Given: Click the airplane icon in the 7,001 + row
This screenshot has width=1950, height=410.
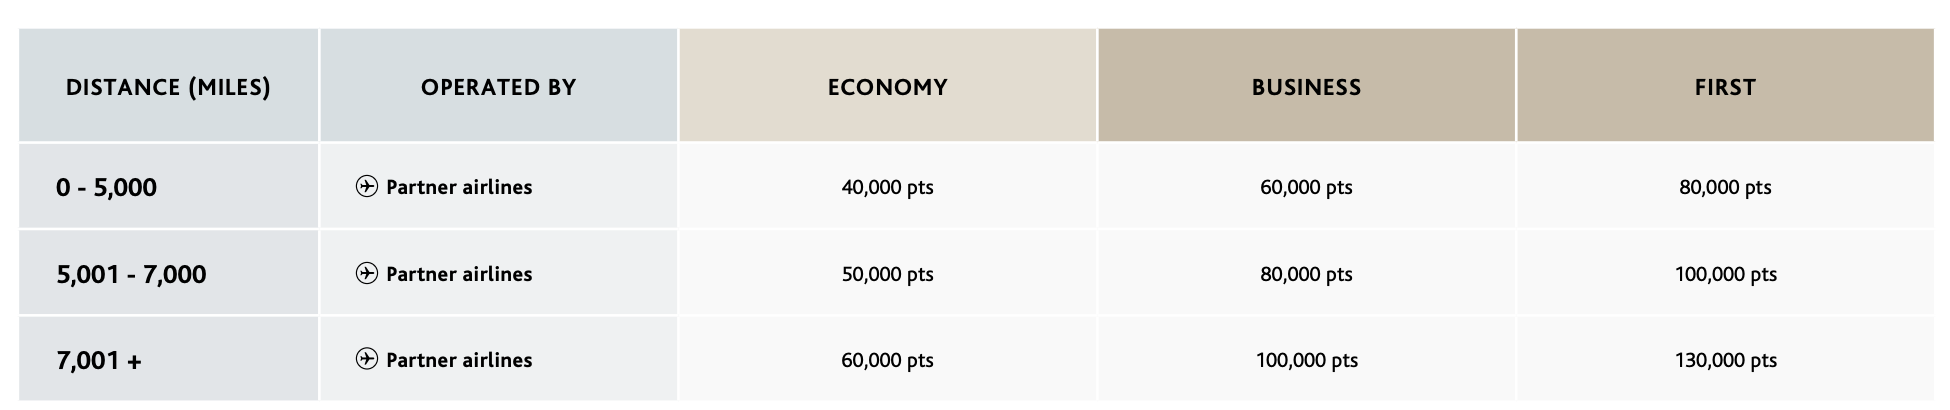Looking at the screenshot, I should (x=367, y=360).
